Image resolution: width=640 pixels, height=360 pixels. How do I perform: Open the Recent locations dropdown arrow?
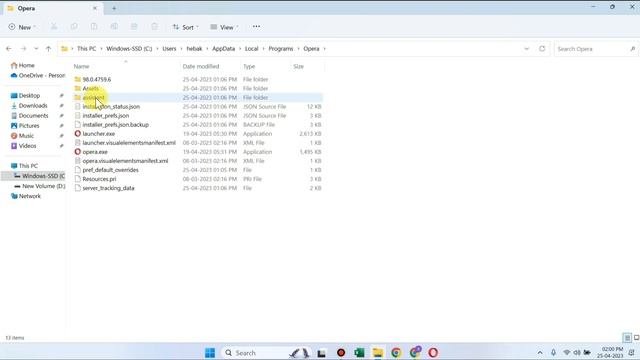pyautogui.click(x=36, y=49)
